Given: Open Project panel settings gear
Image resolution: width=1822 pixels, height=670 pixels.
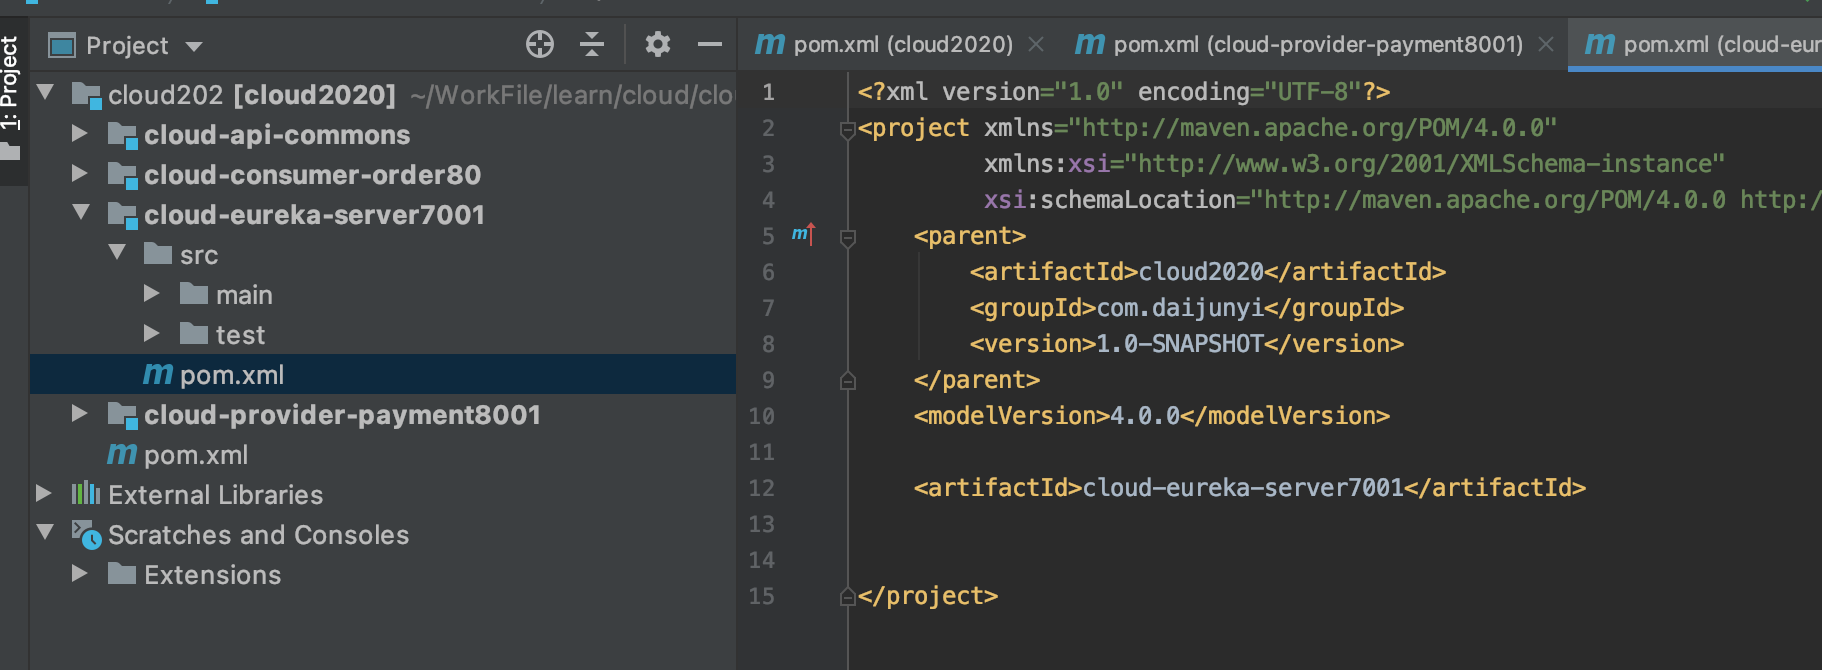Looking at the screenshot, I should click(x=657, y=45).
